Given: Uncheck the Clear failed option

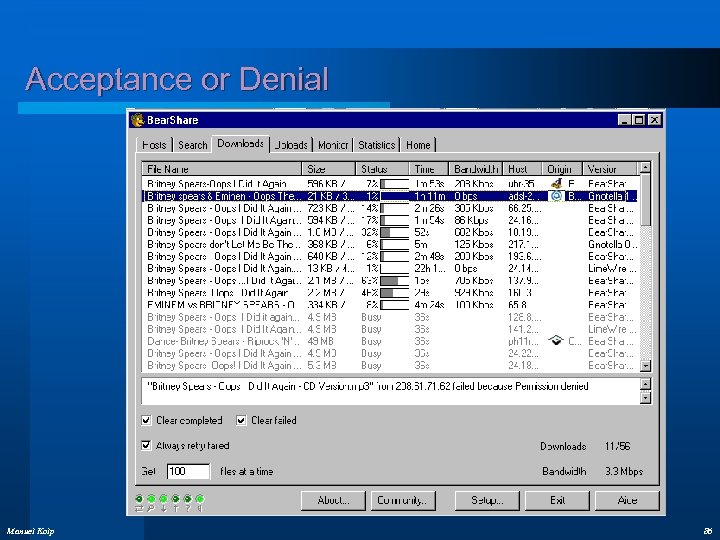Looking at the screenshot, I should click(243, 421).
